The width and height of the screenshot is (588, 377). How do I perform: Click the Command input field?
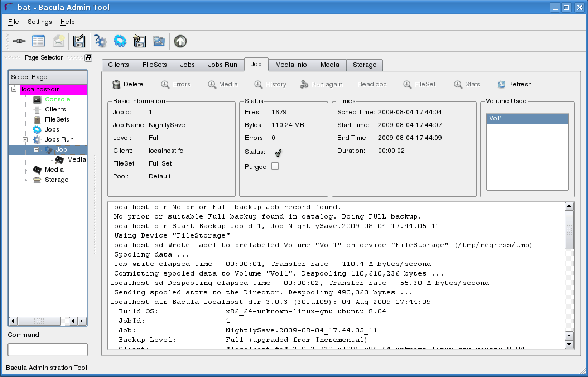pos(48,349)
